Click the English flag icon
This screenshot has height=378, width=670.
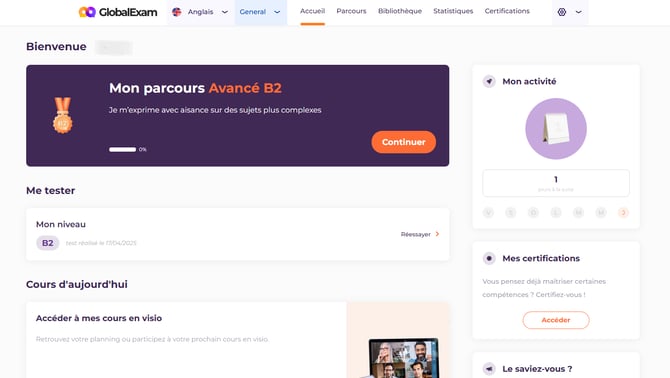point(176,12)
